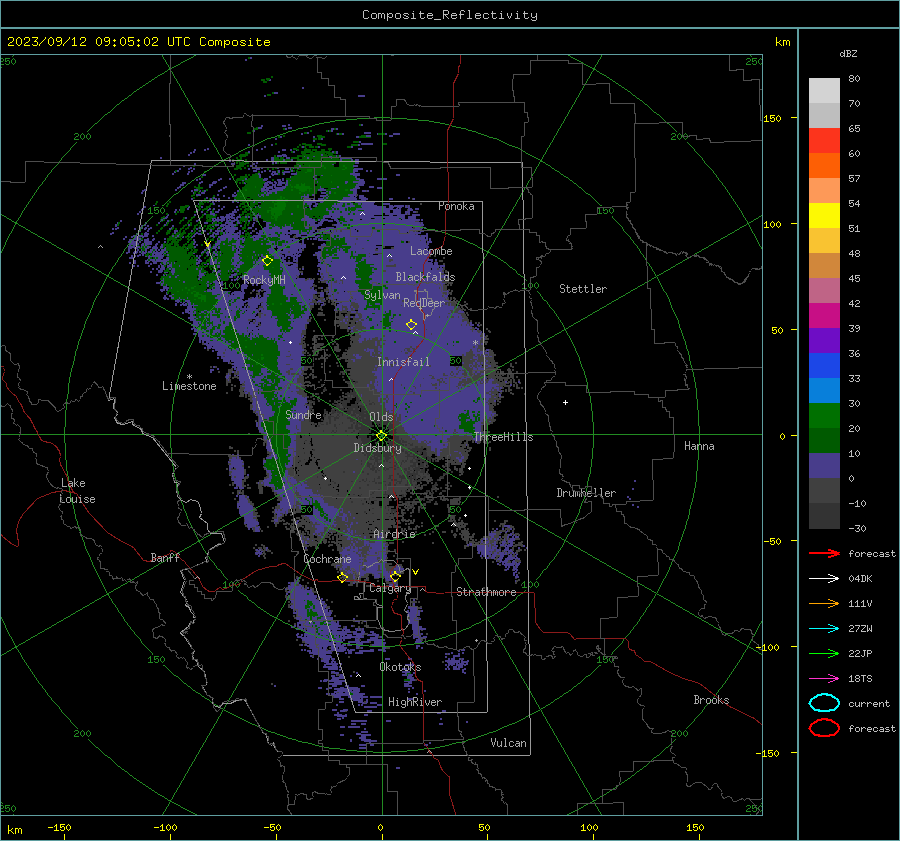Image resolution: width=900 pixels, height=841 pixels.
Task: Click the -150 value on bottom axis
Action: click(59, 827)
